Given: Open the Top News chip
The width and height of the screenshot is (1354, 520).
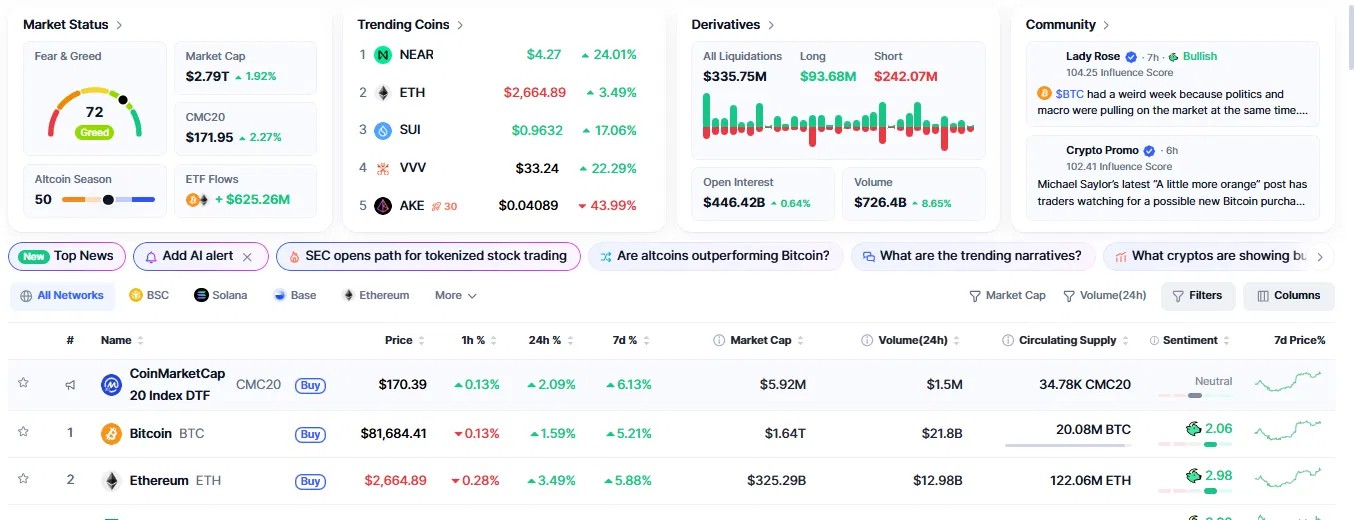Looking at the screenshot, I should click(67, 257).
